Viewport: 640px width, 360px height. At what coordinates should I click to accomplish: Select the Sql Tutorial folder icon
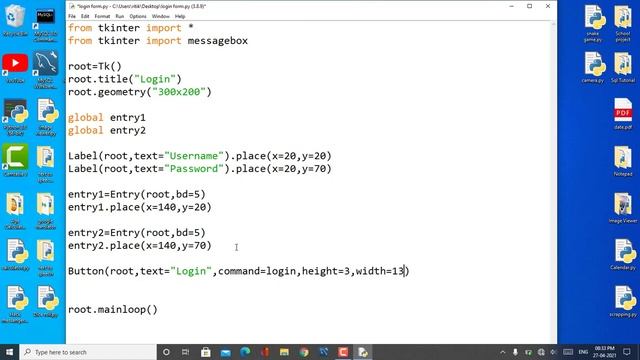(x=623, y=68)
